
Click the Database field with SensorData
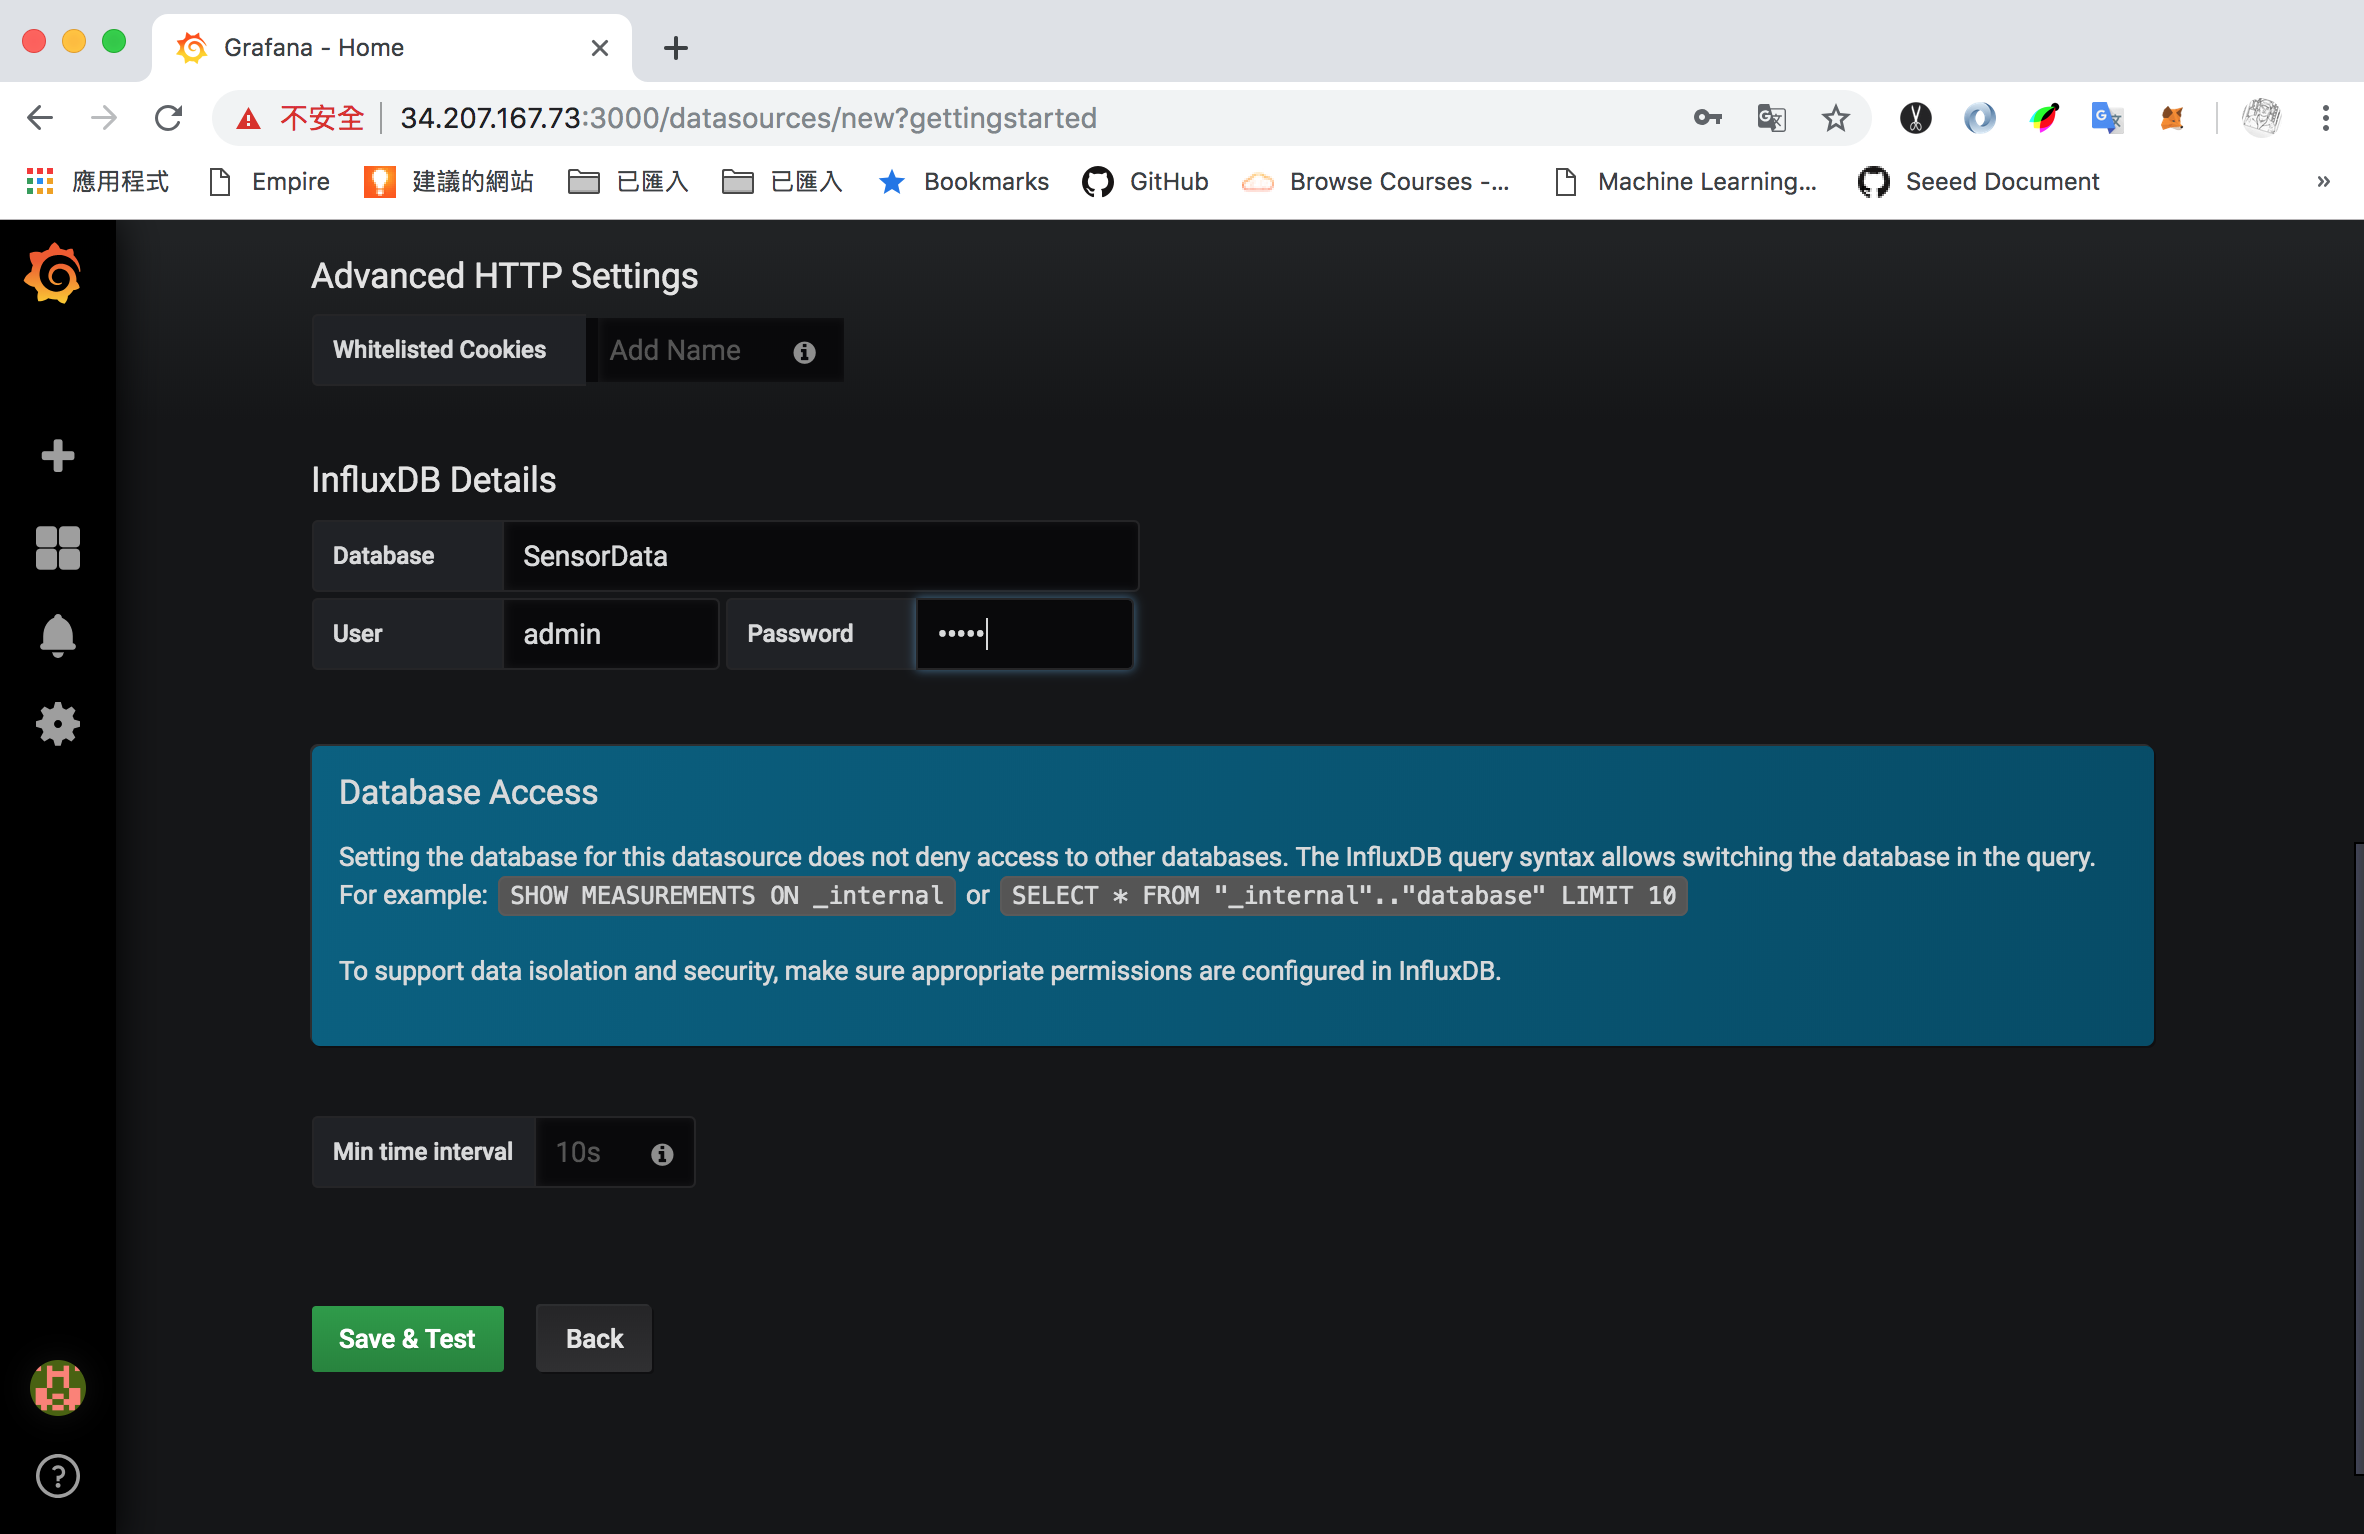821,556
